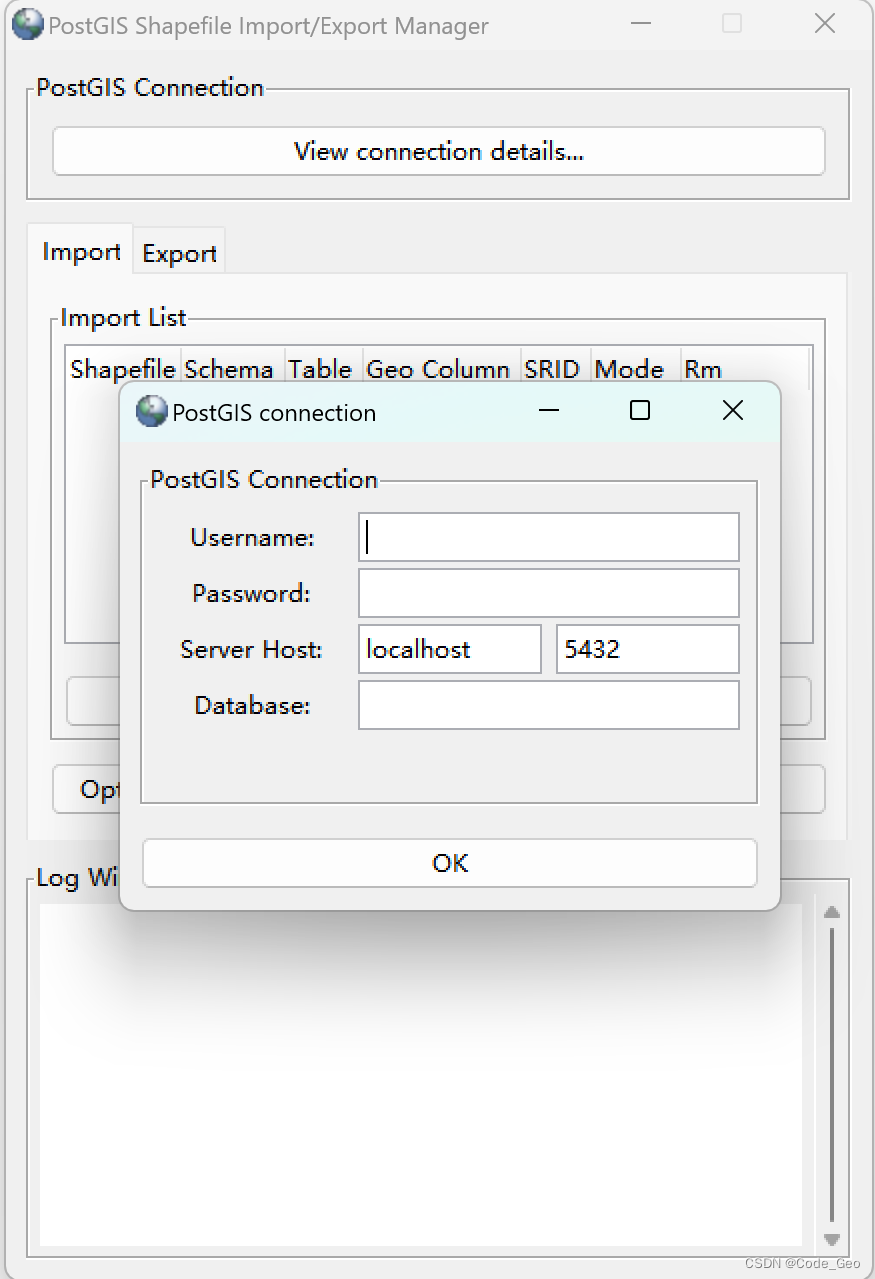This screenshot has height=1279, width=875.
Task: Switch to the Export tab
Action: click(180, 253)
